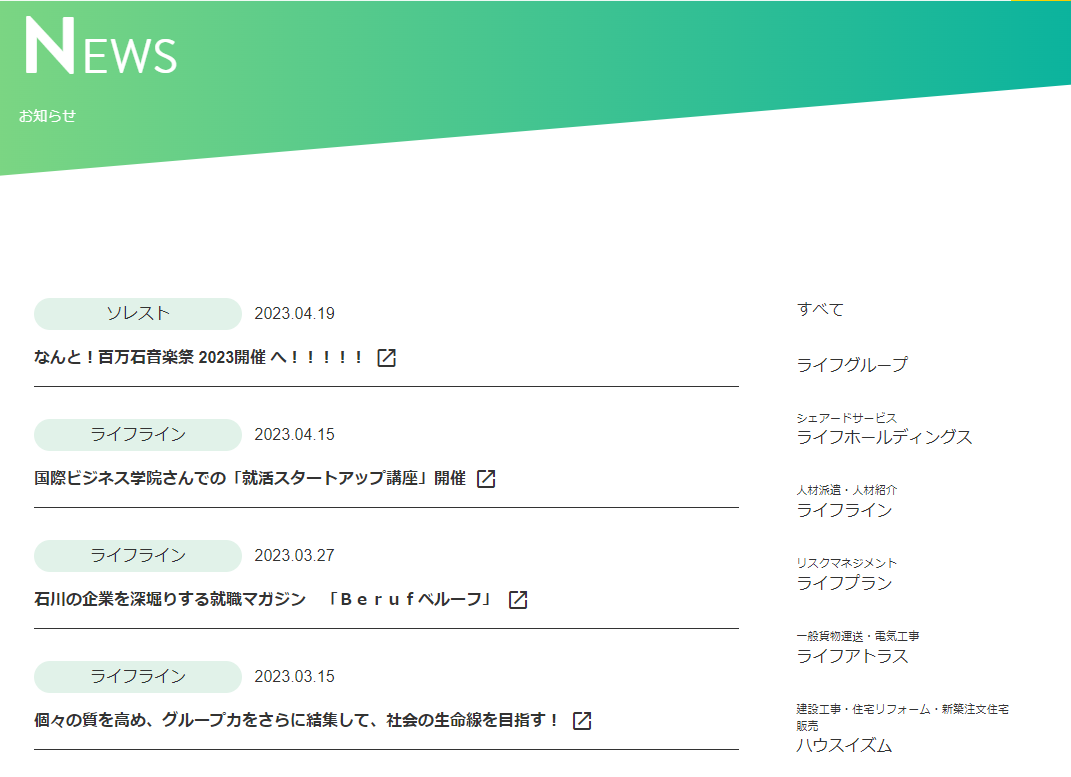The height and width of the screenshot is (777, 1071).
Task: Filter news by ハウスイズム
Action: (x=844, y=746)
